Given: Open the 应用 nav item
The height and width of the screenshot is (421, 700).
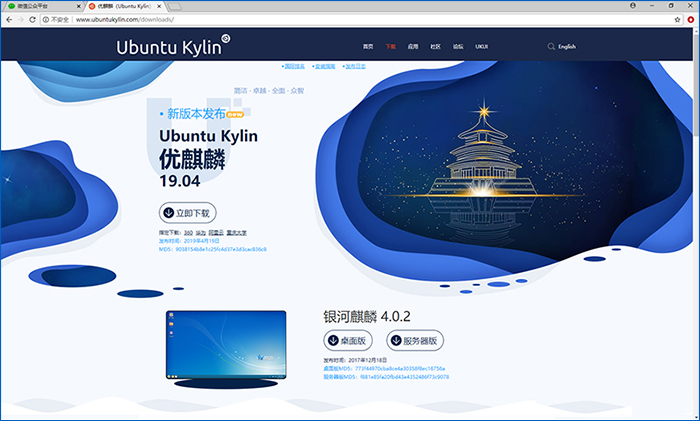Looking at the screenshot, I should pos(413,46).
